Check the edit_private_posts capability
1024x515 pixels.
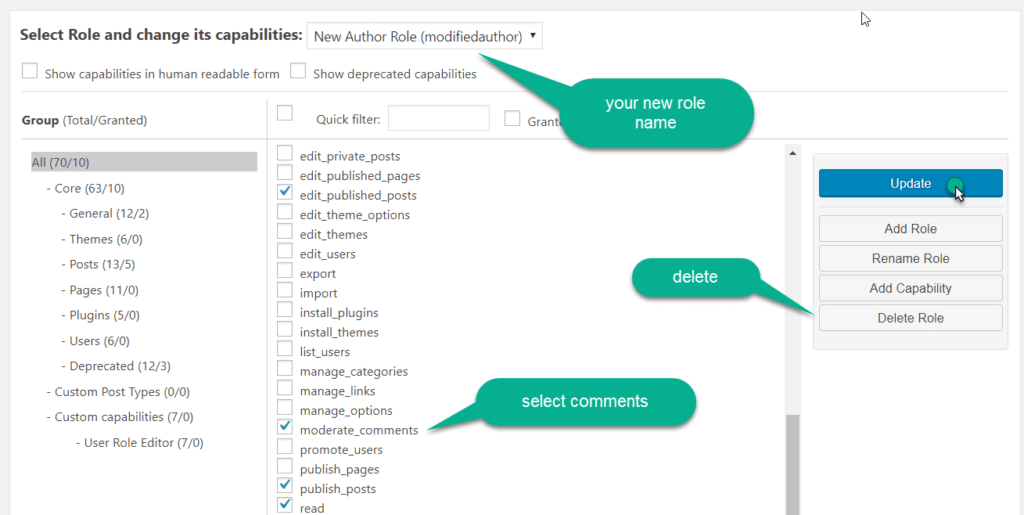click(x=285, y=153)
